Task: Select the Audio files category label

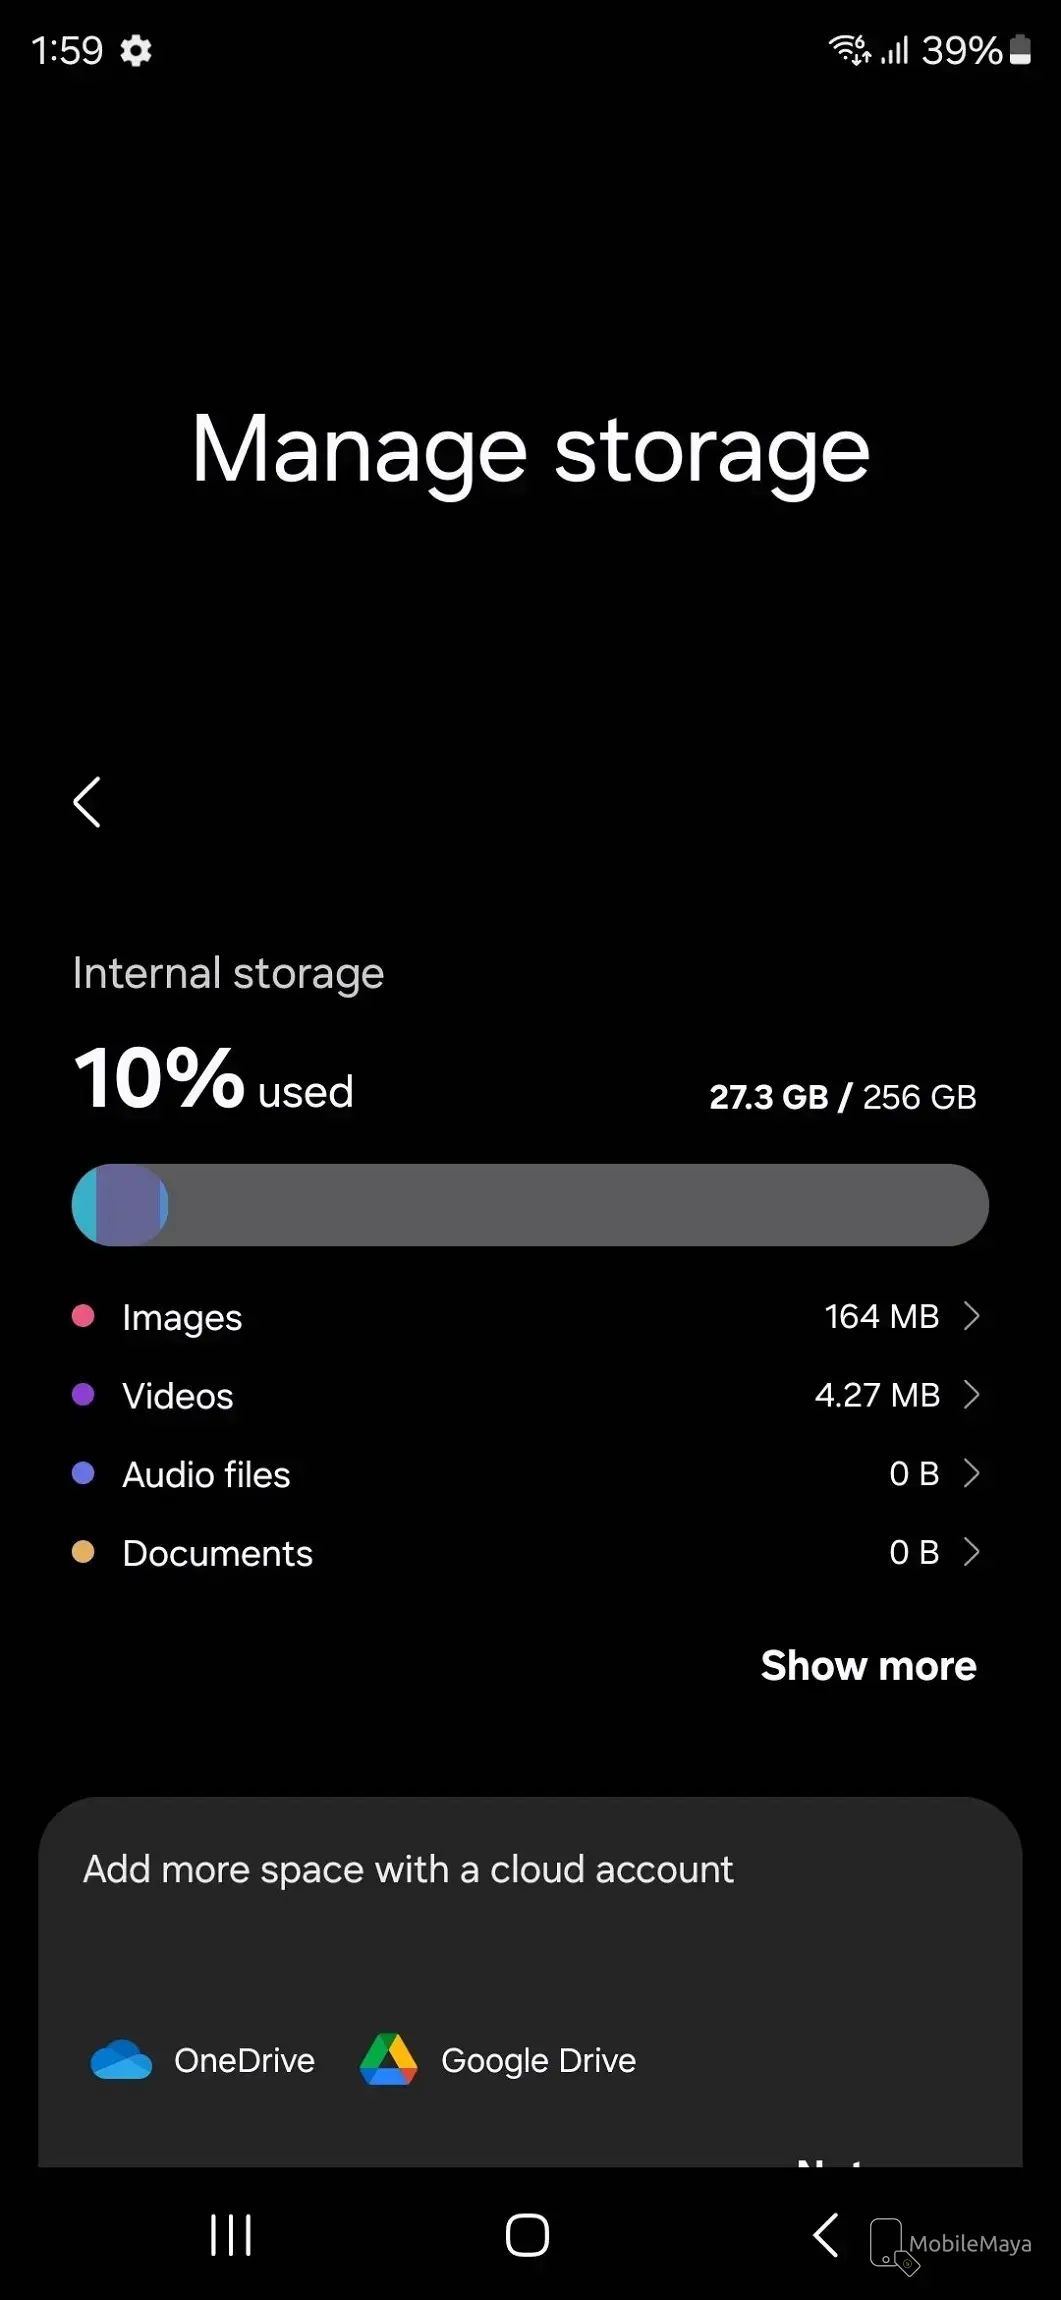Action: click(x=206, y=1475)
